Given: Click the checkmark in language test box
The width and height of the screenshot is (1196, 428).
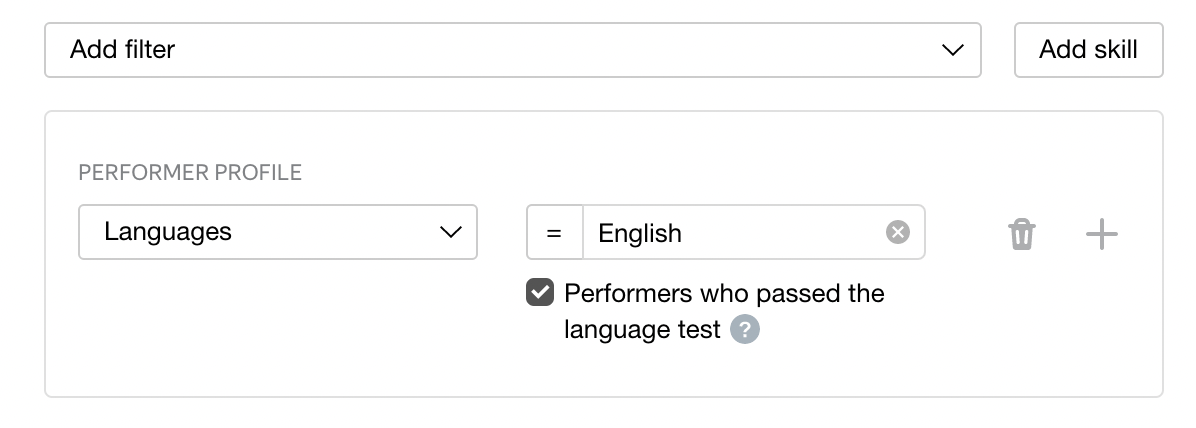Looking at the screenshot, I should point(540,292).
